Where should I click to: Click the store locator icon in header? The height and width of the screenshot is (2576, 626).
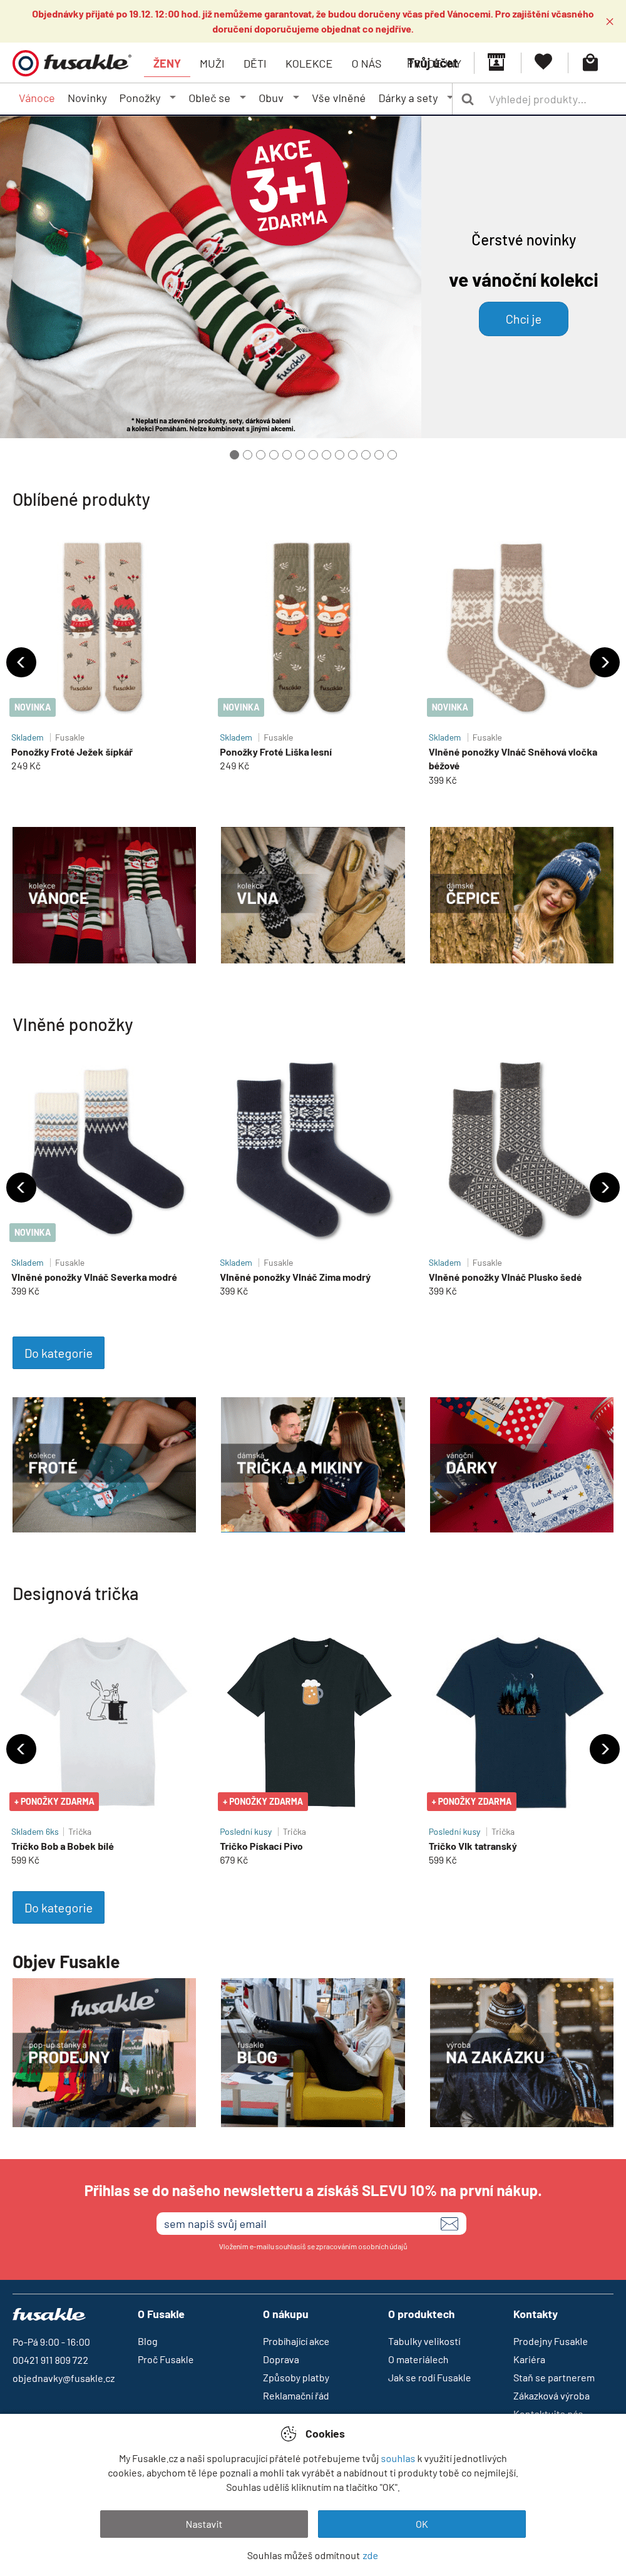[x=496, y=62]
